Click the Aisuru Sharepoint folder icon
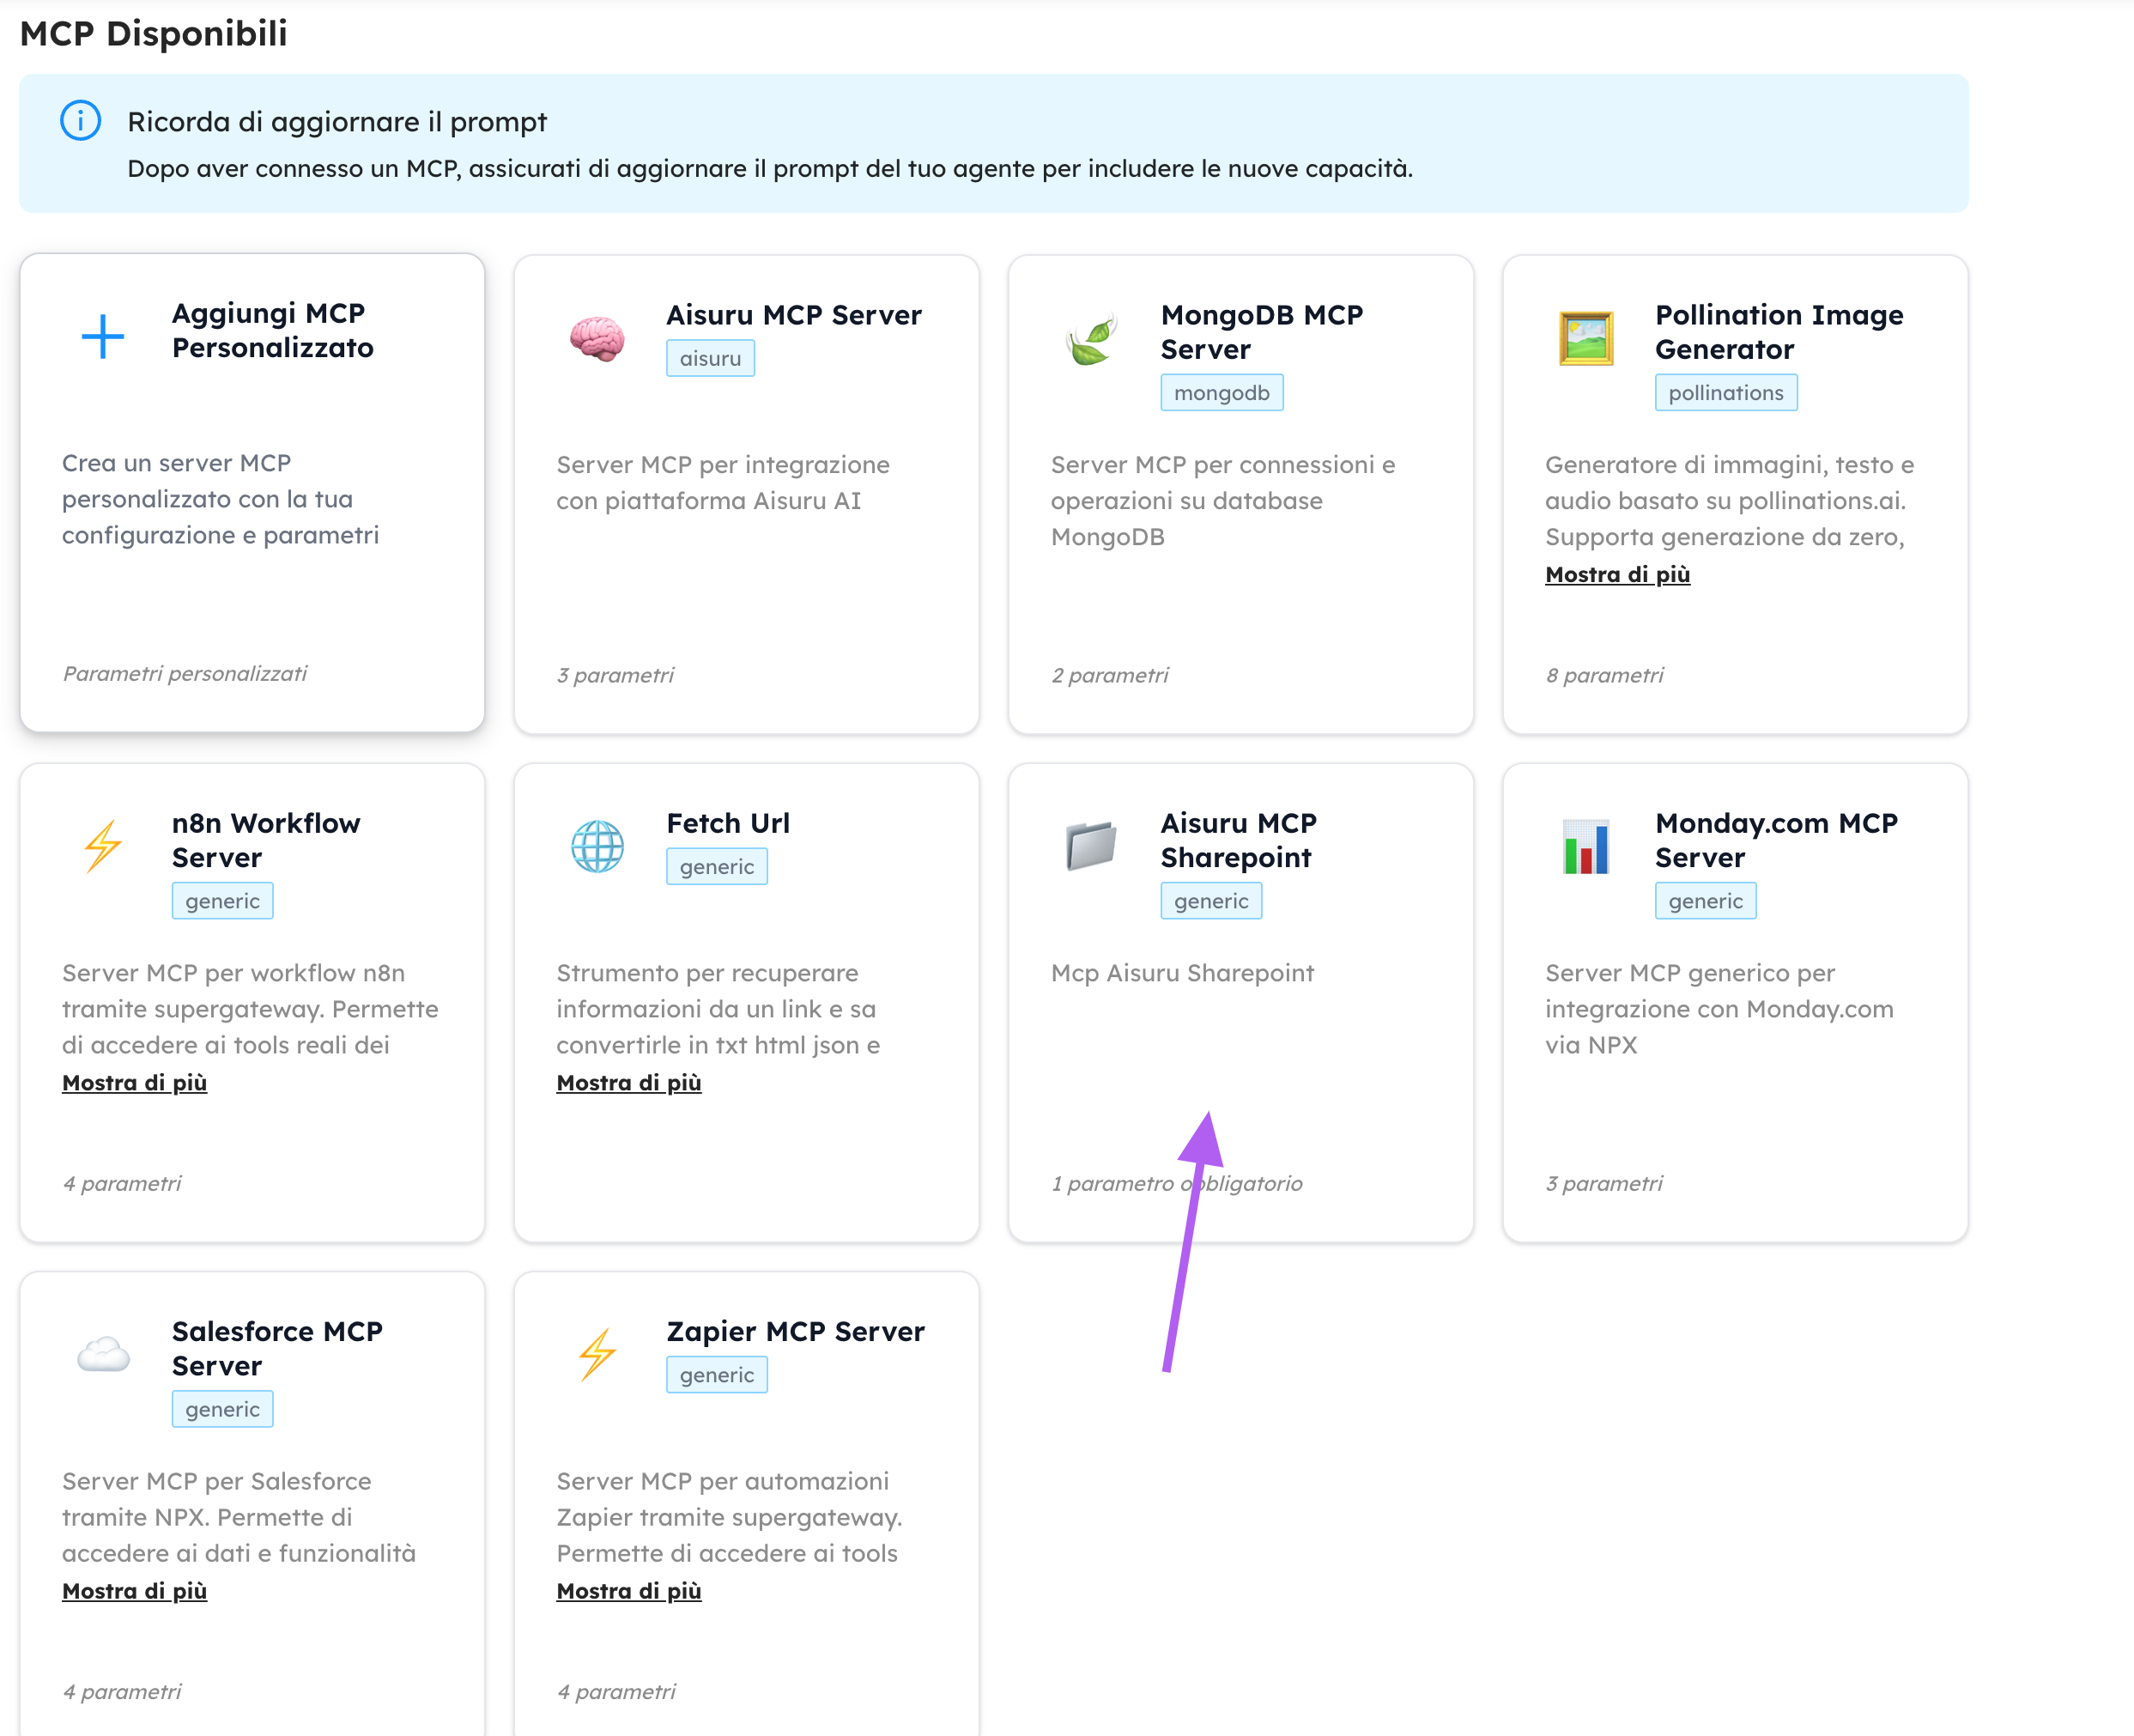Image resolution: width=2134 pixels, height=1736 pixels. coord(1091,847)
